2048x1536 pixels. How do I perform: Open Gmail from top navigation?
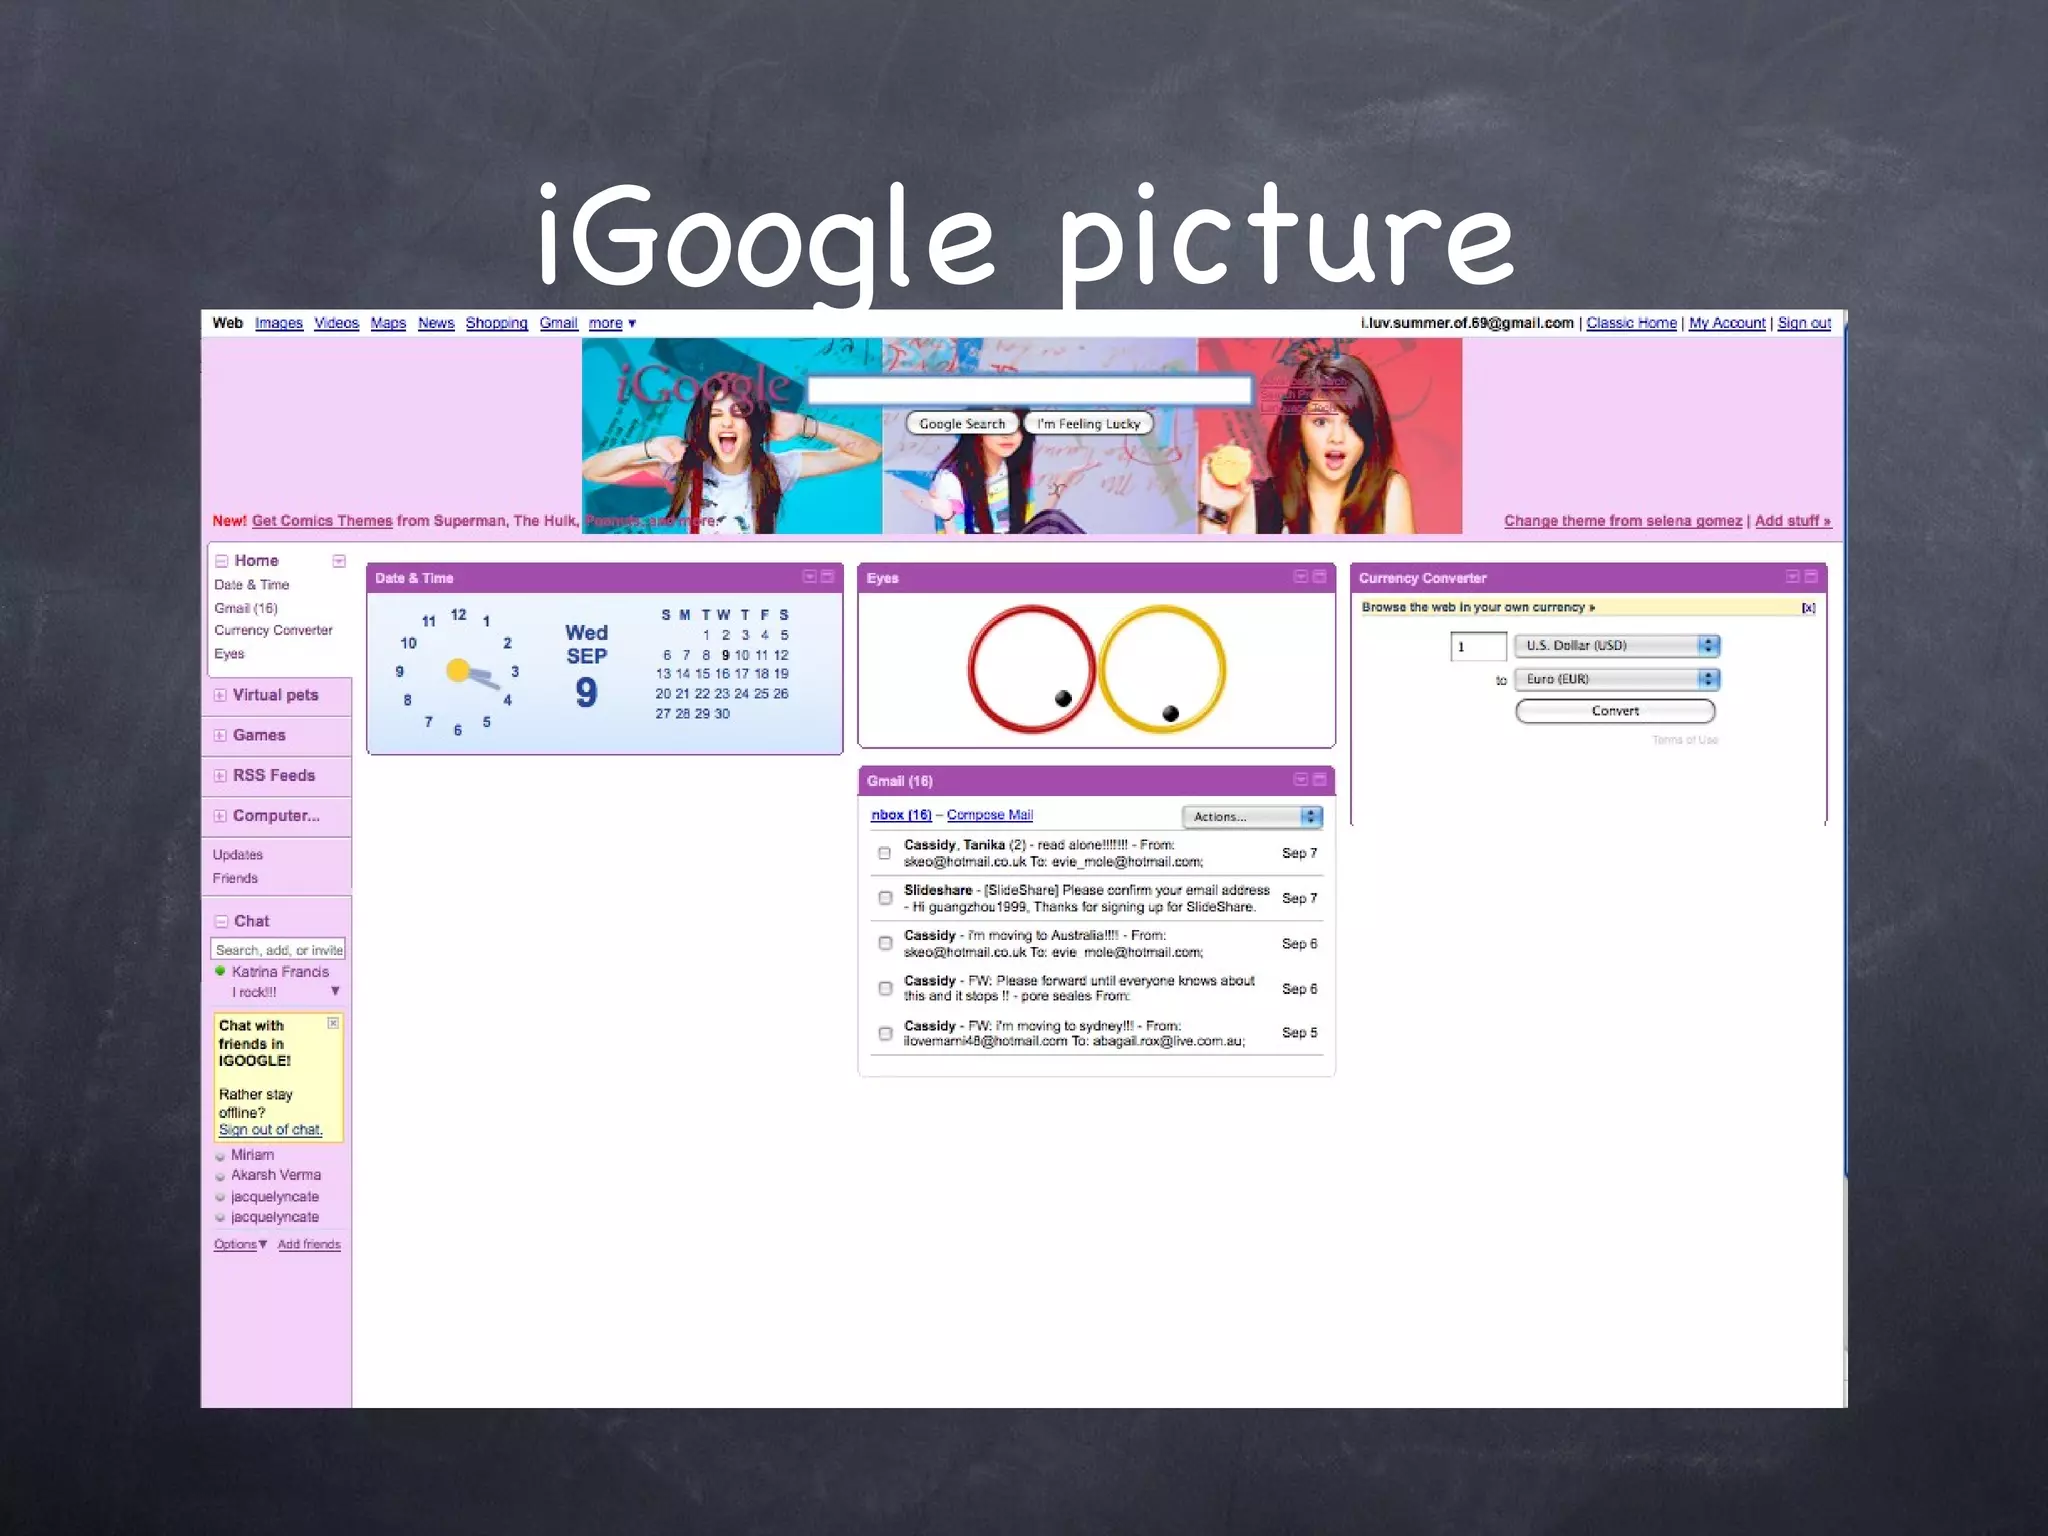[x=558, y=323]
